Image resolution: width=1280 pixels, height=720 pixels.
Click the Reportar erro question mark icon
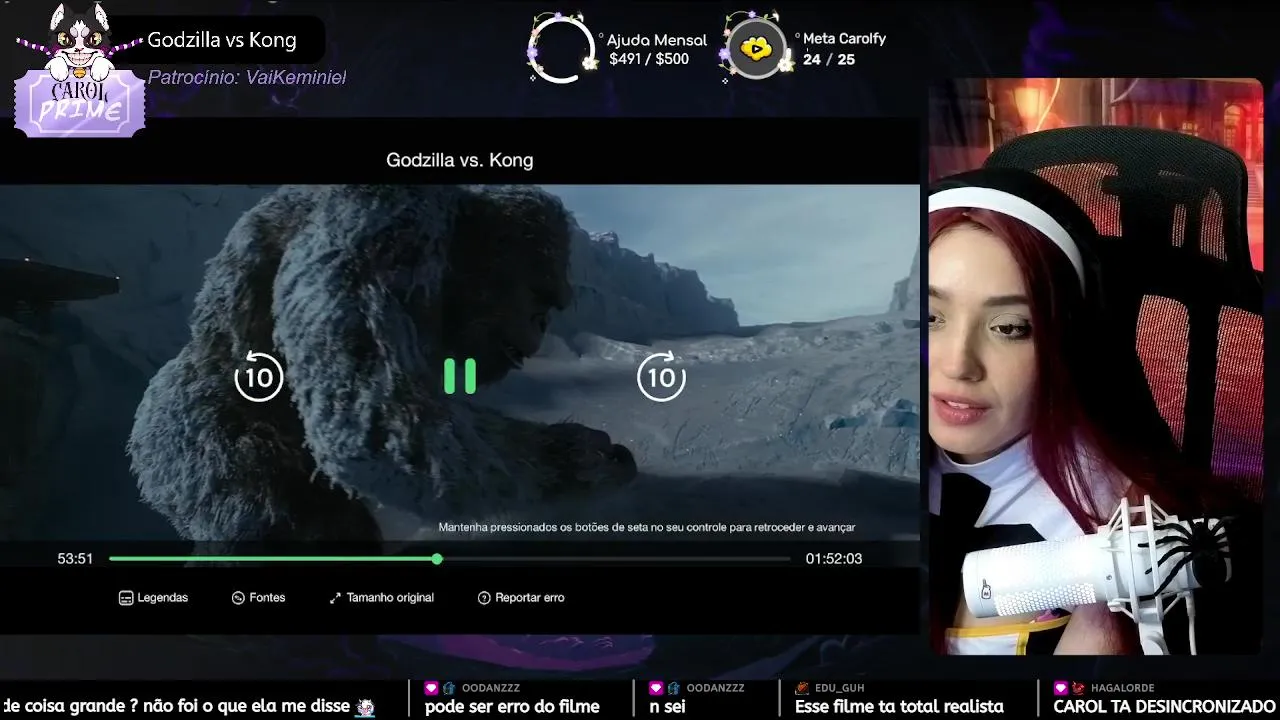(484, 598)
